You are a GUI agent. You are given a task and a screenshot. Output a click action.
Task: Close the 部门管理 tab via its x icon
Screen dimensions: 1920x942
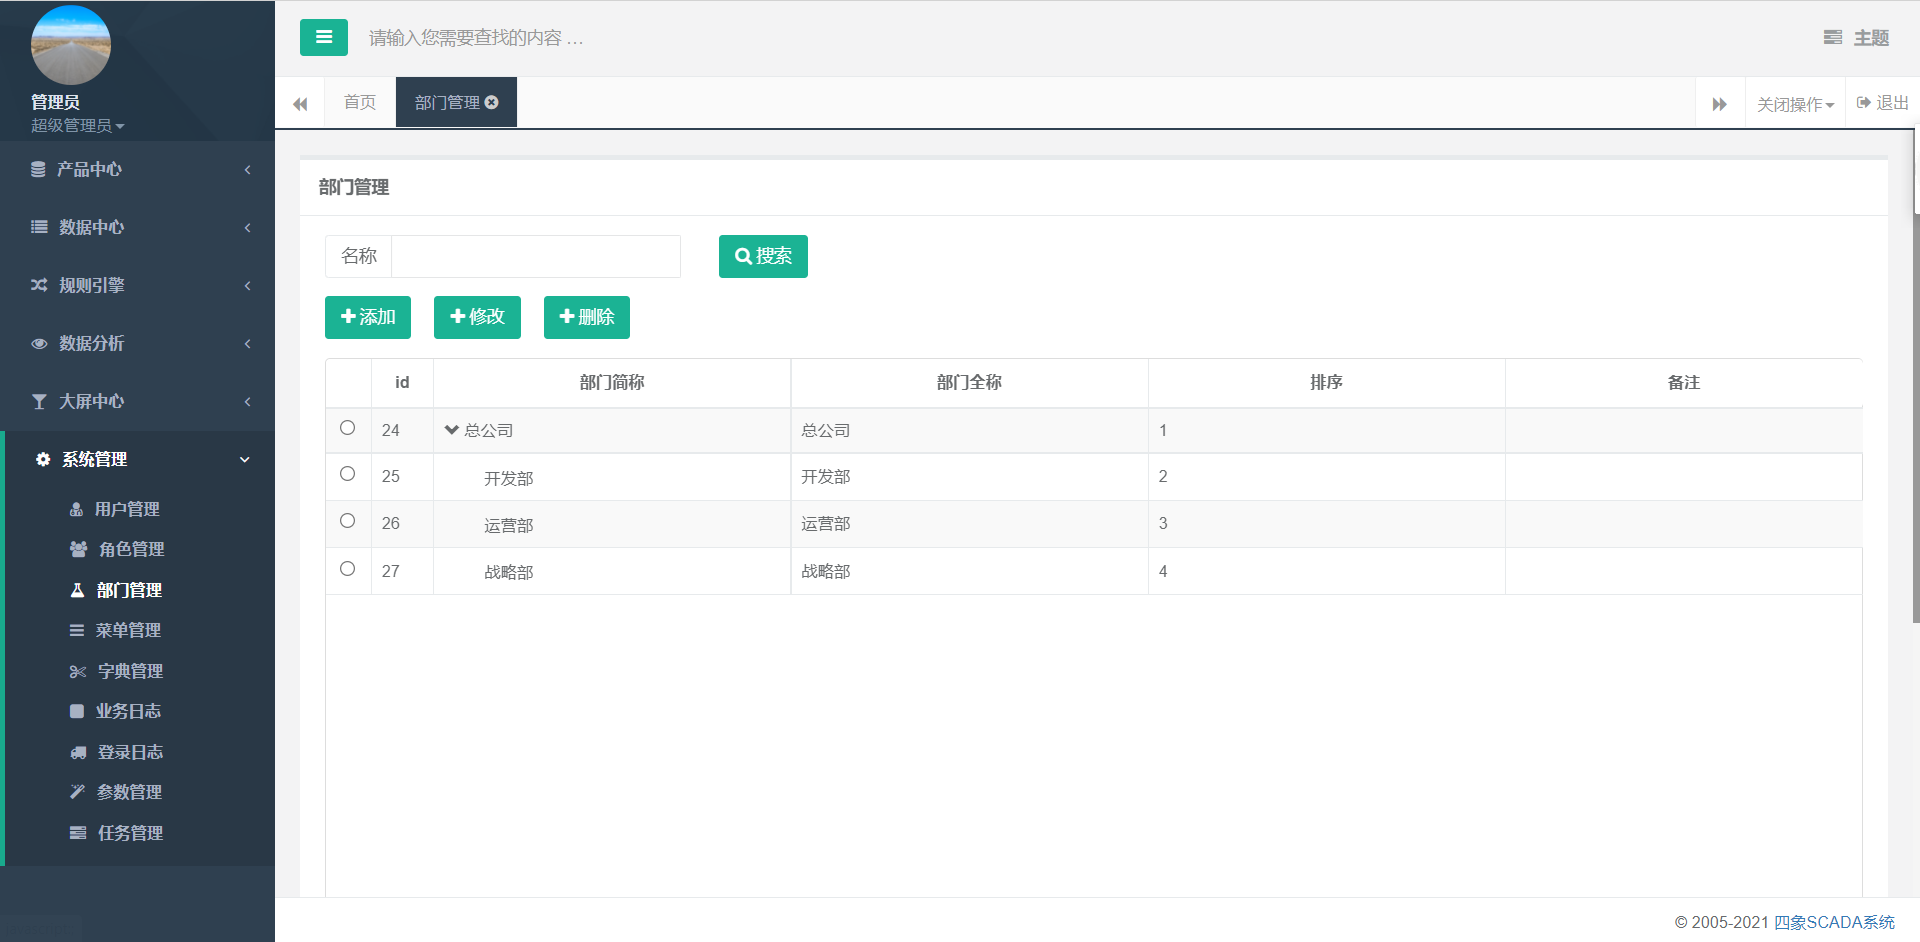[492, 103]
